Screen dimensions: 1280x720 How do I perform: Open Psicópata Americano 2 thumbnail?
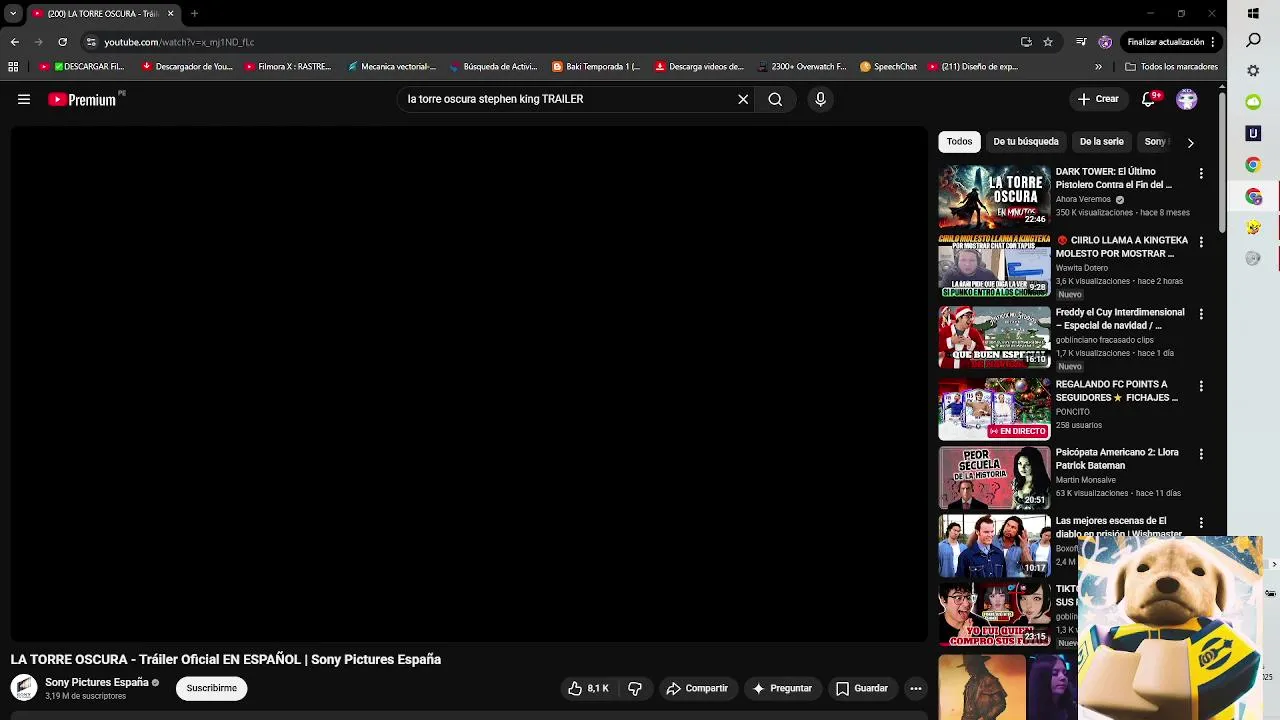(x=994, y=477)
